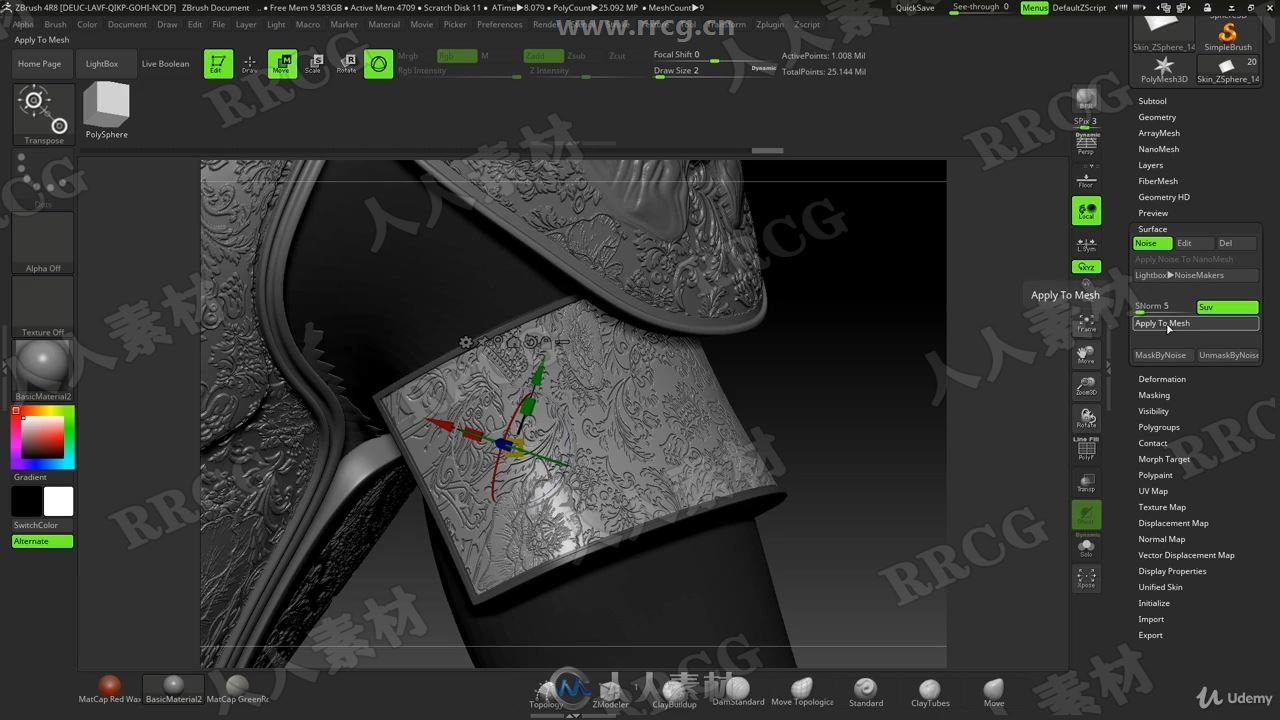The width and height of the screenshot is (1280, 720).
Task: Toggle Solo mode
Action: pyautogui.click(x=1086, y=546)
